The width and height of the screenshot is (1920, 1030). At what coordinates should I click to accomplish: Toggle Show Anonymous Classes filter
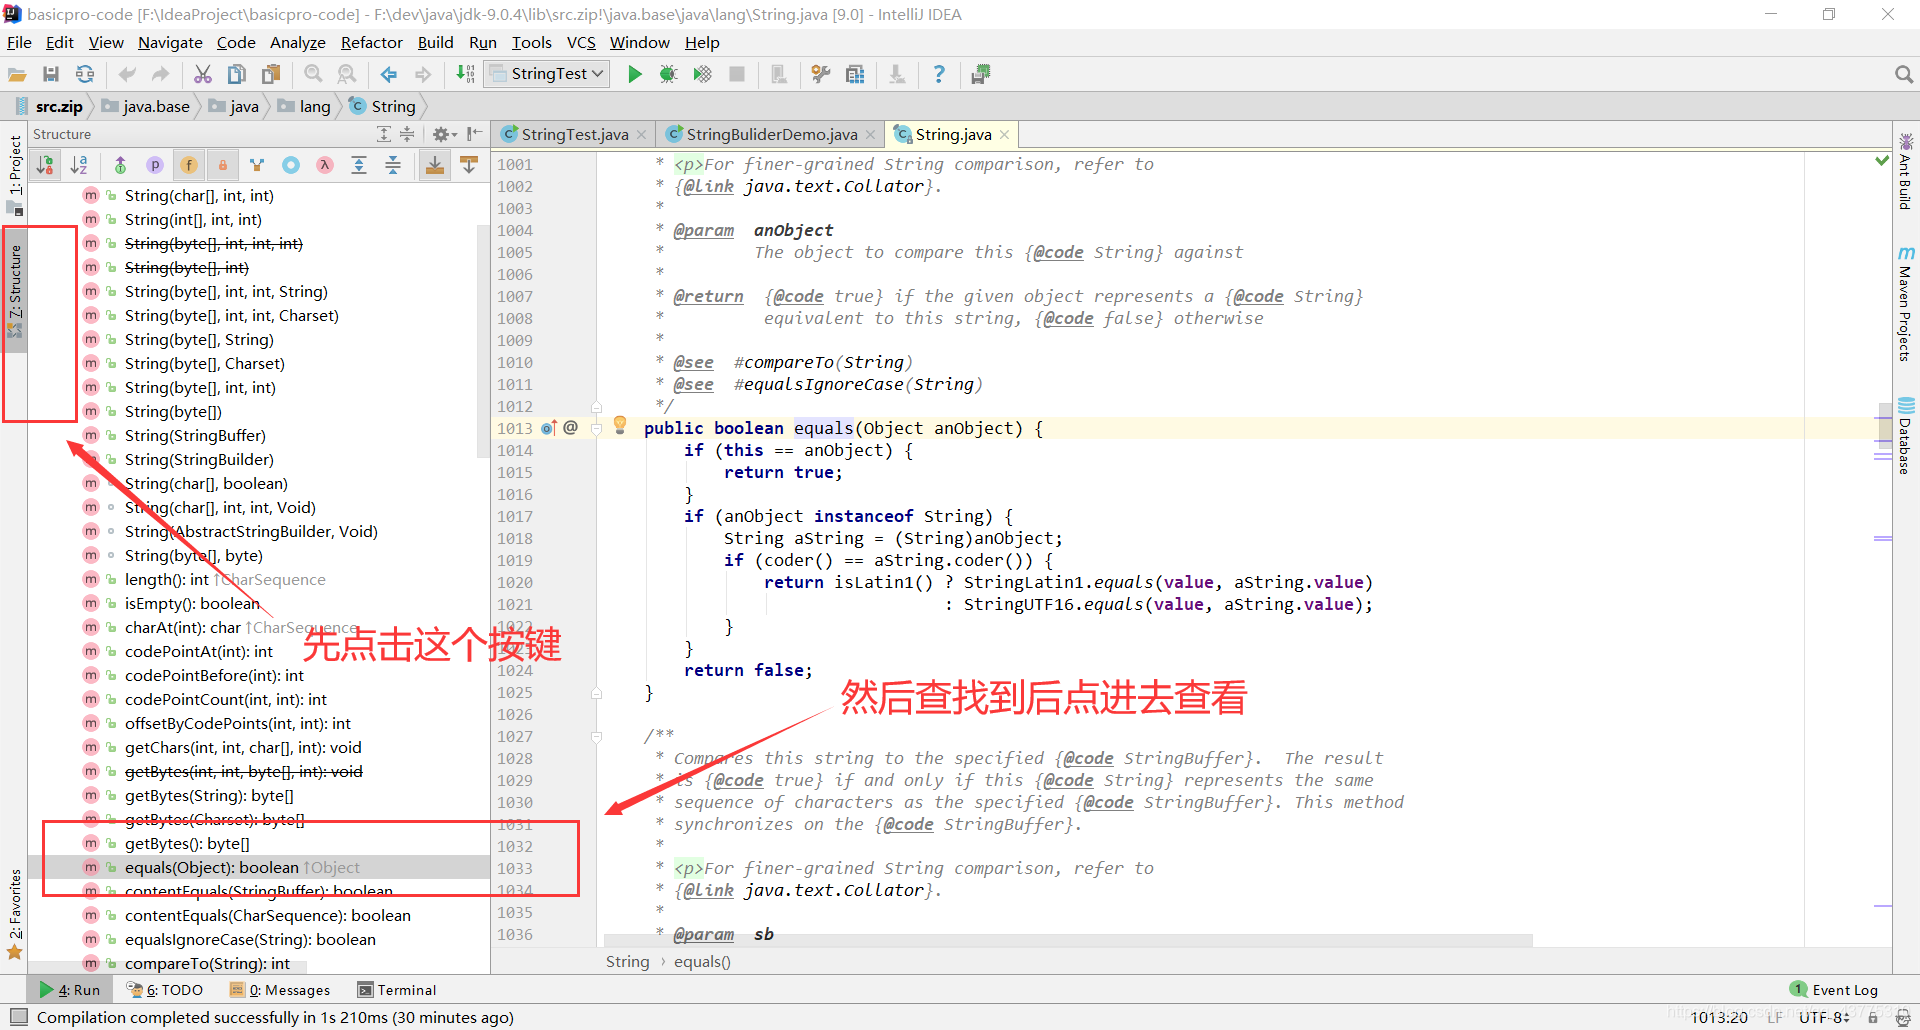(x=291, y=165)
